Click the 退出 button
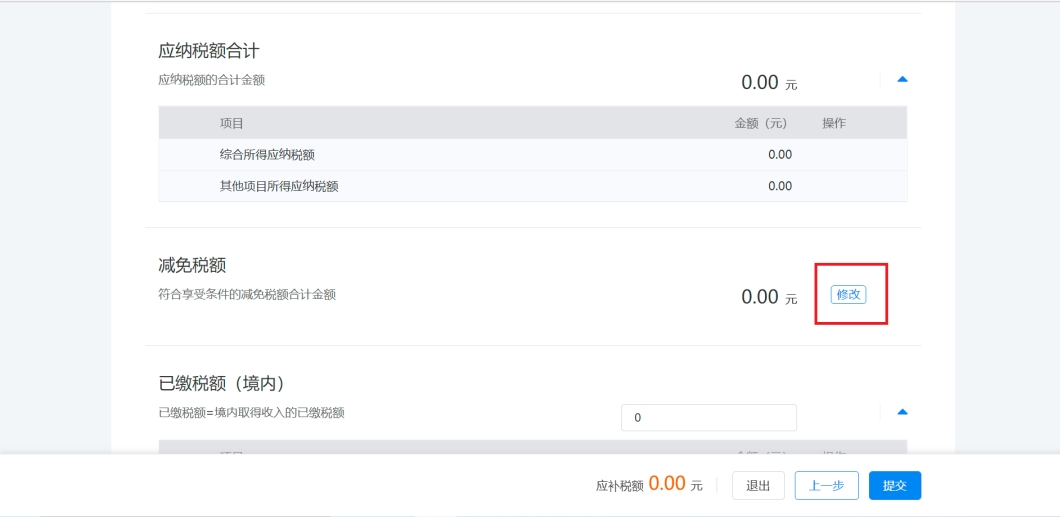The height and width of the screenshot is (517, 1060). pyautogui.click(x=758, y=485)
